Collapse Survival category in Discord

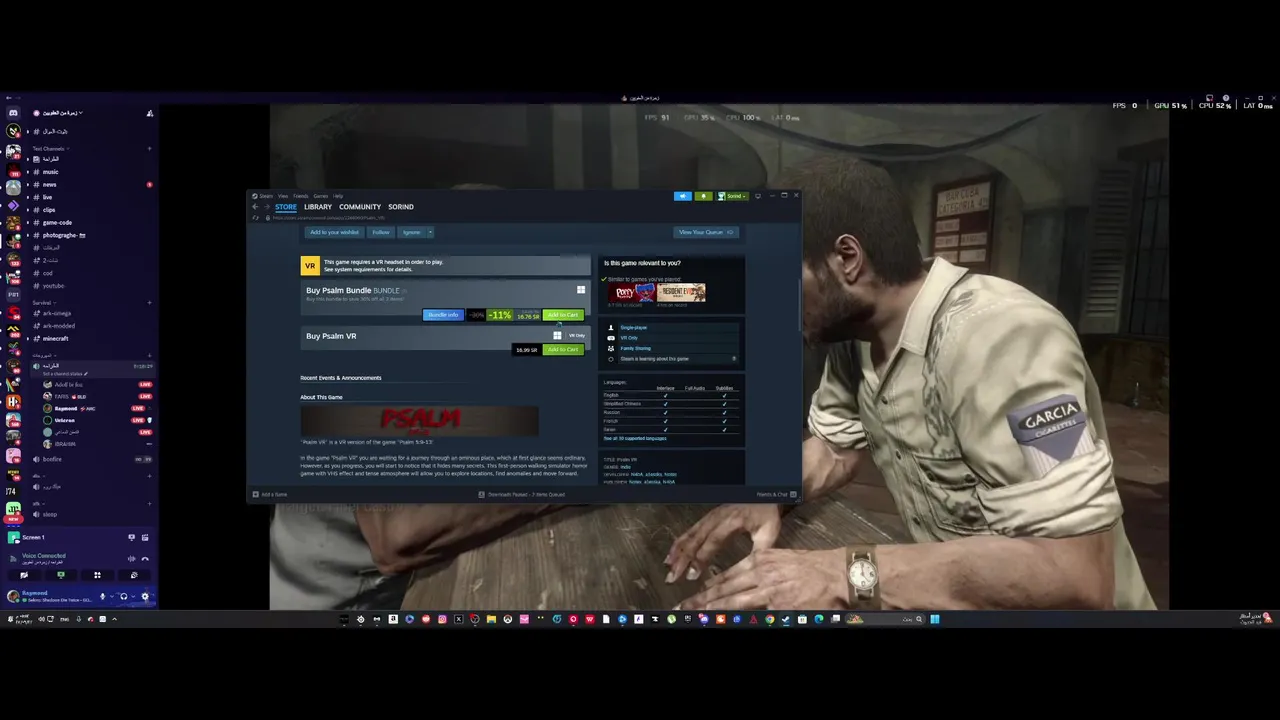43,302
